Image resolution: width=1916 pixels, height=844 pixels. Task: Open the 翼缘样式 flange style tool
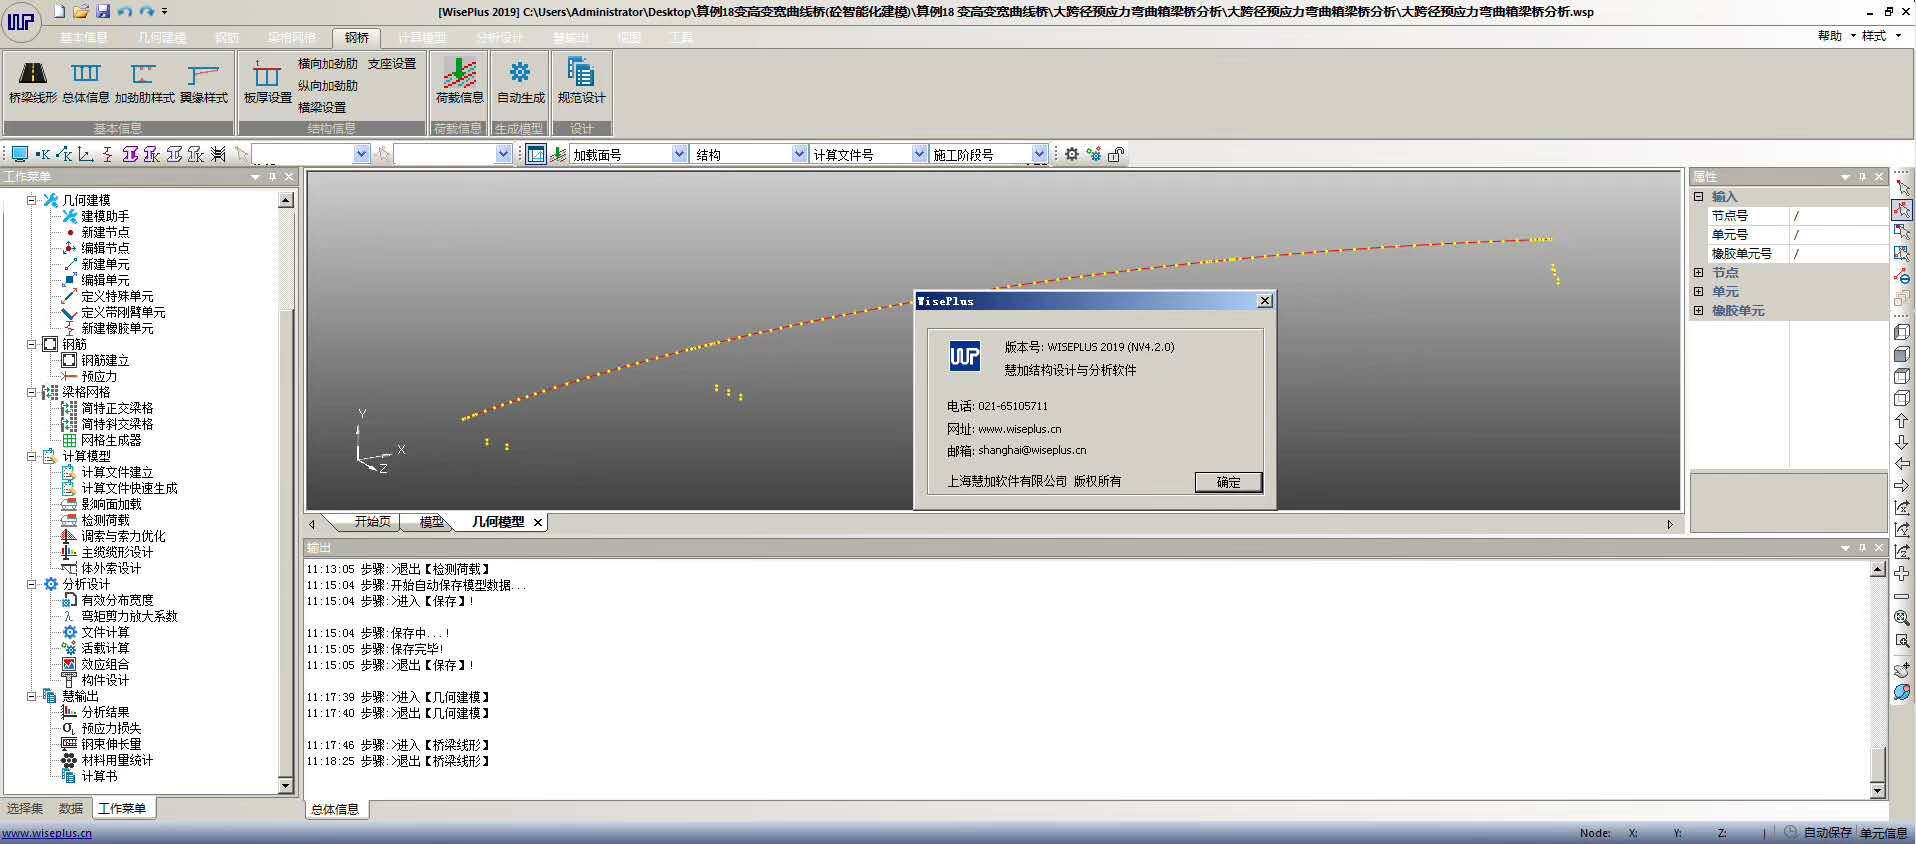pos(204,82)
